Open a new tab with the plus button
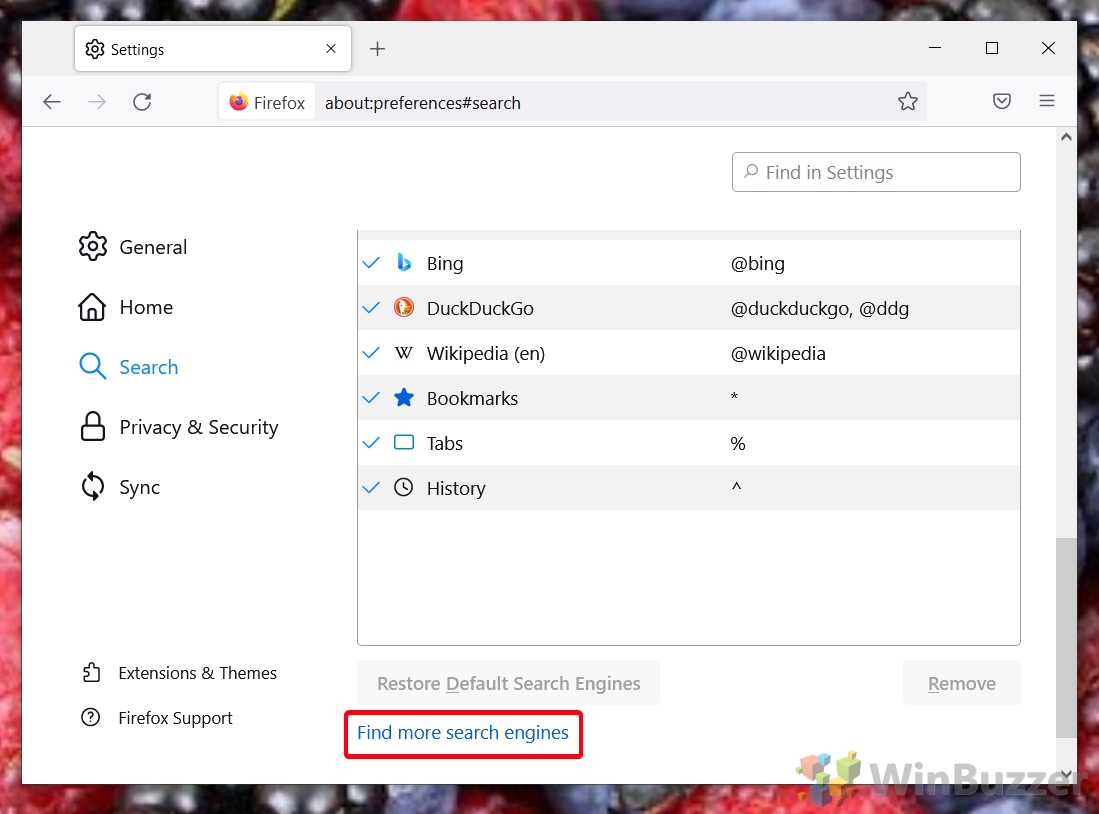Screen dimensions: 1099x814 coord(377,48)
